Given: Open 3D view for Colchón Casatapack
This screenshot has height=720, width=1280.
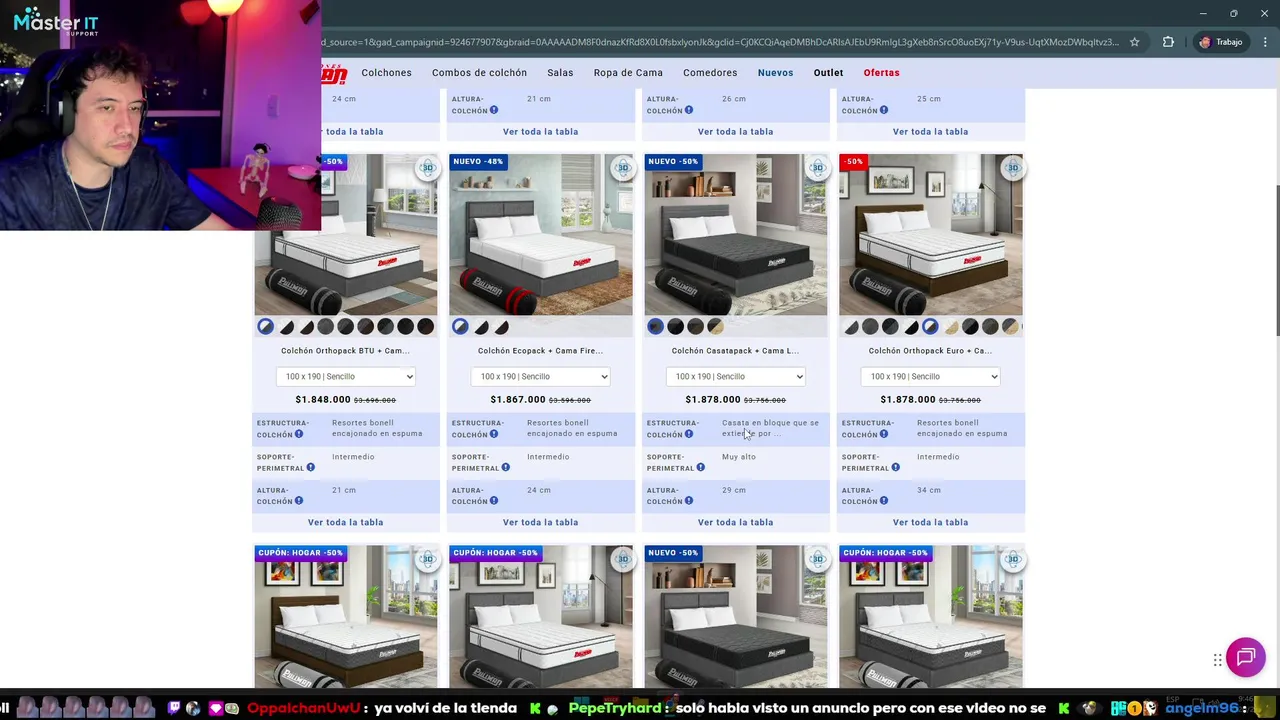Looking at the screenshot, I should [818, 167].
